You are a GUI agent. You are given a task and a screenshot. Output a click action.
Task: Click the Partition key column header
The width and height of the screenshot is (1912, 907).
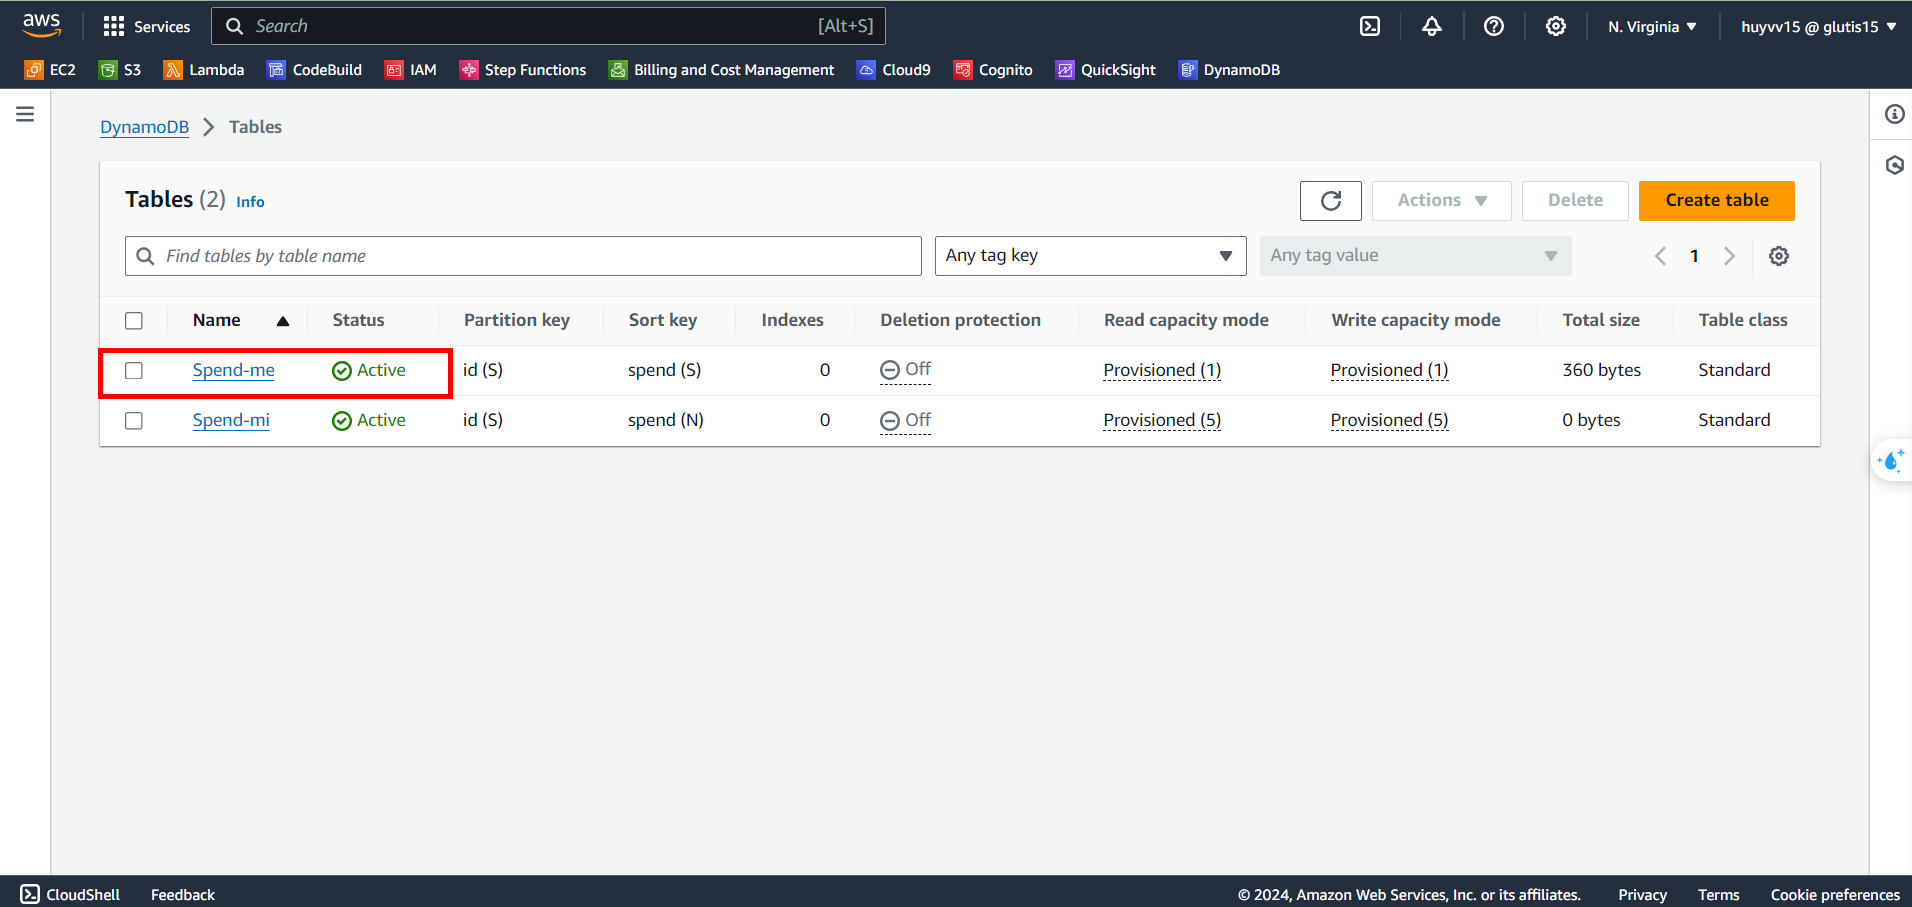(516, 320)
